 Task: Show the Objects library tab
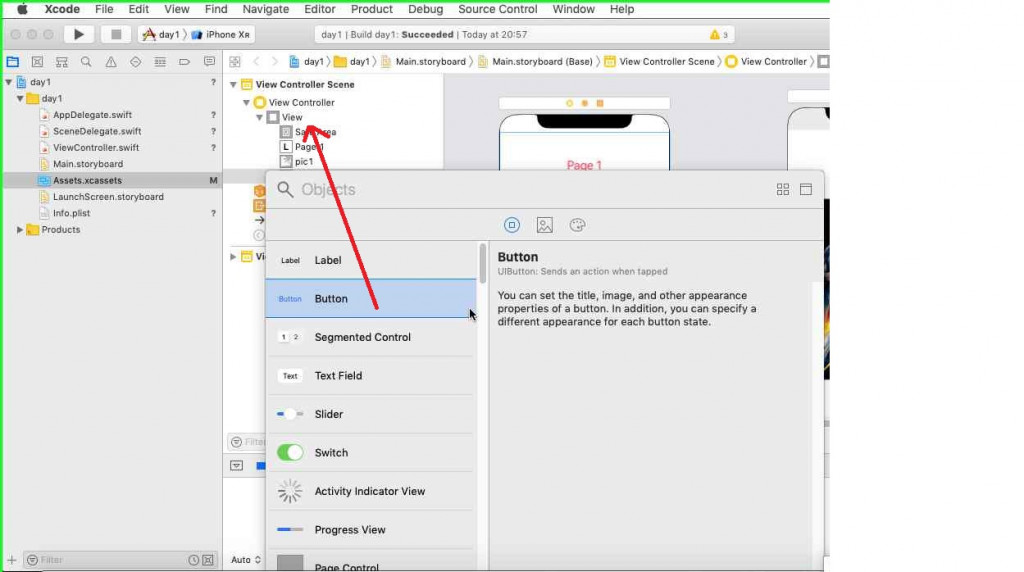pos(512,225)
